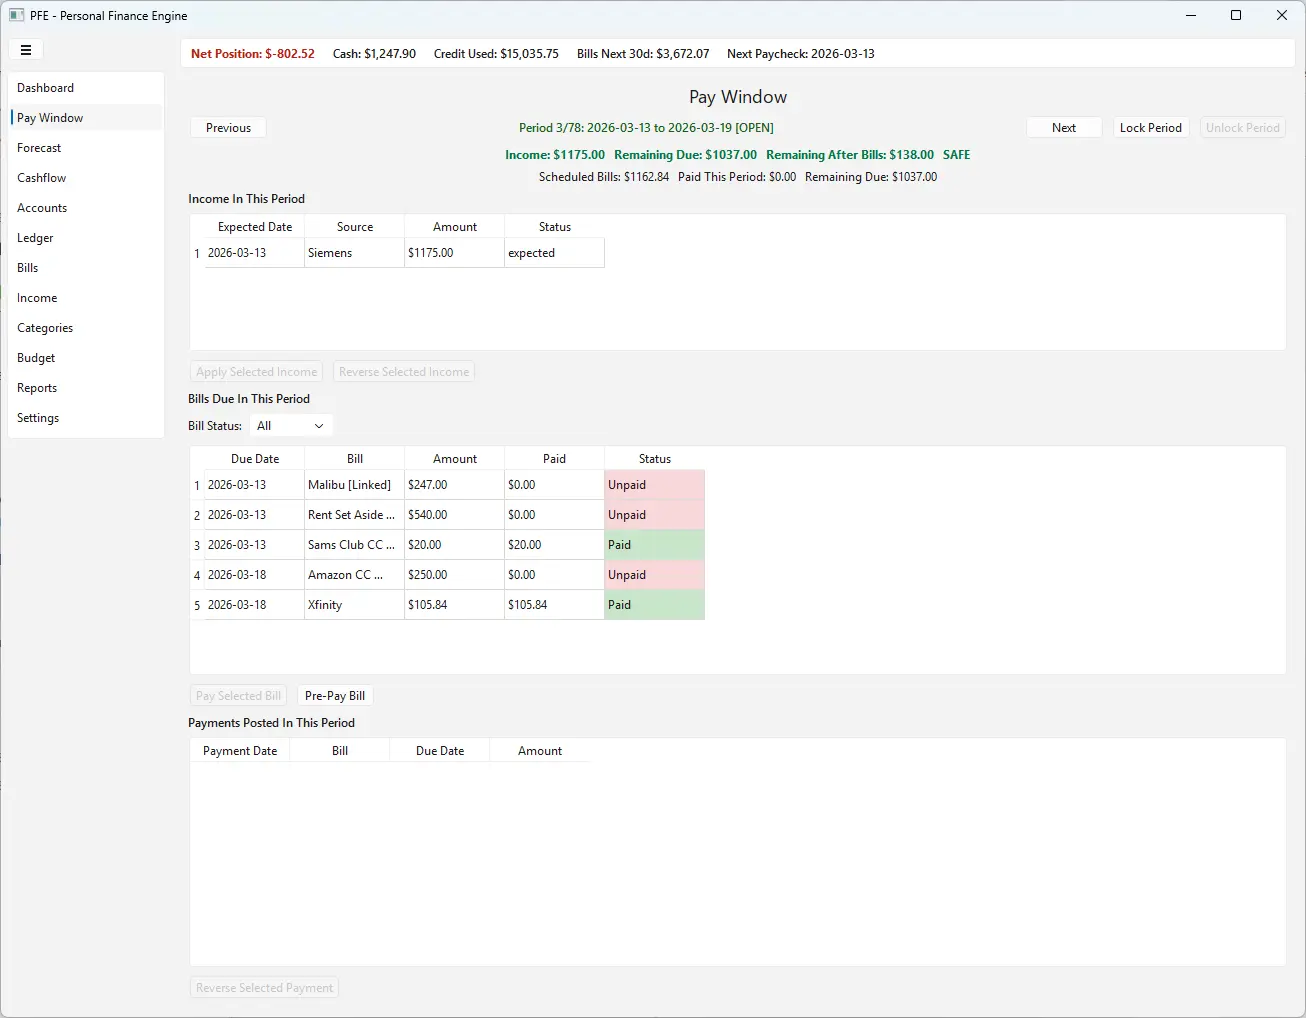Select the $1175.00 income amount cell

[455, 253]
